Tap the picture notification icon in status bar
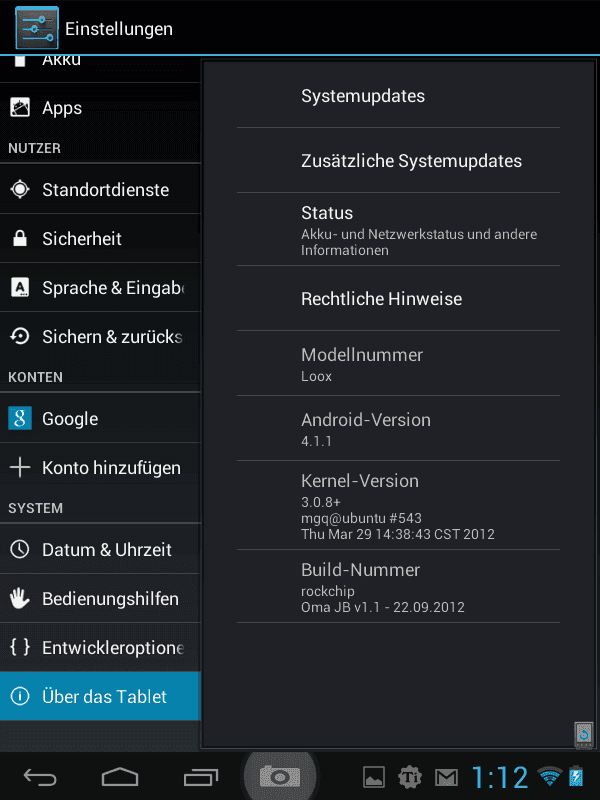 tap(373, 778)
